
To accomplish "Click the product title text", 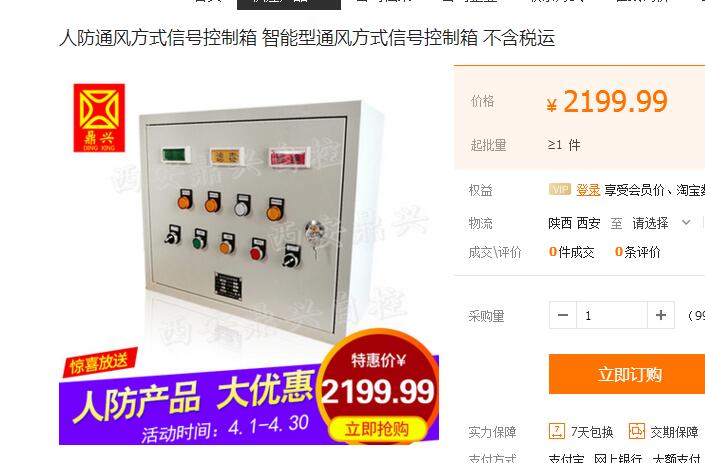I will (307, 38).
